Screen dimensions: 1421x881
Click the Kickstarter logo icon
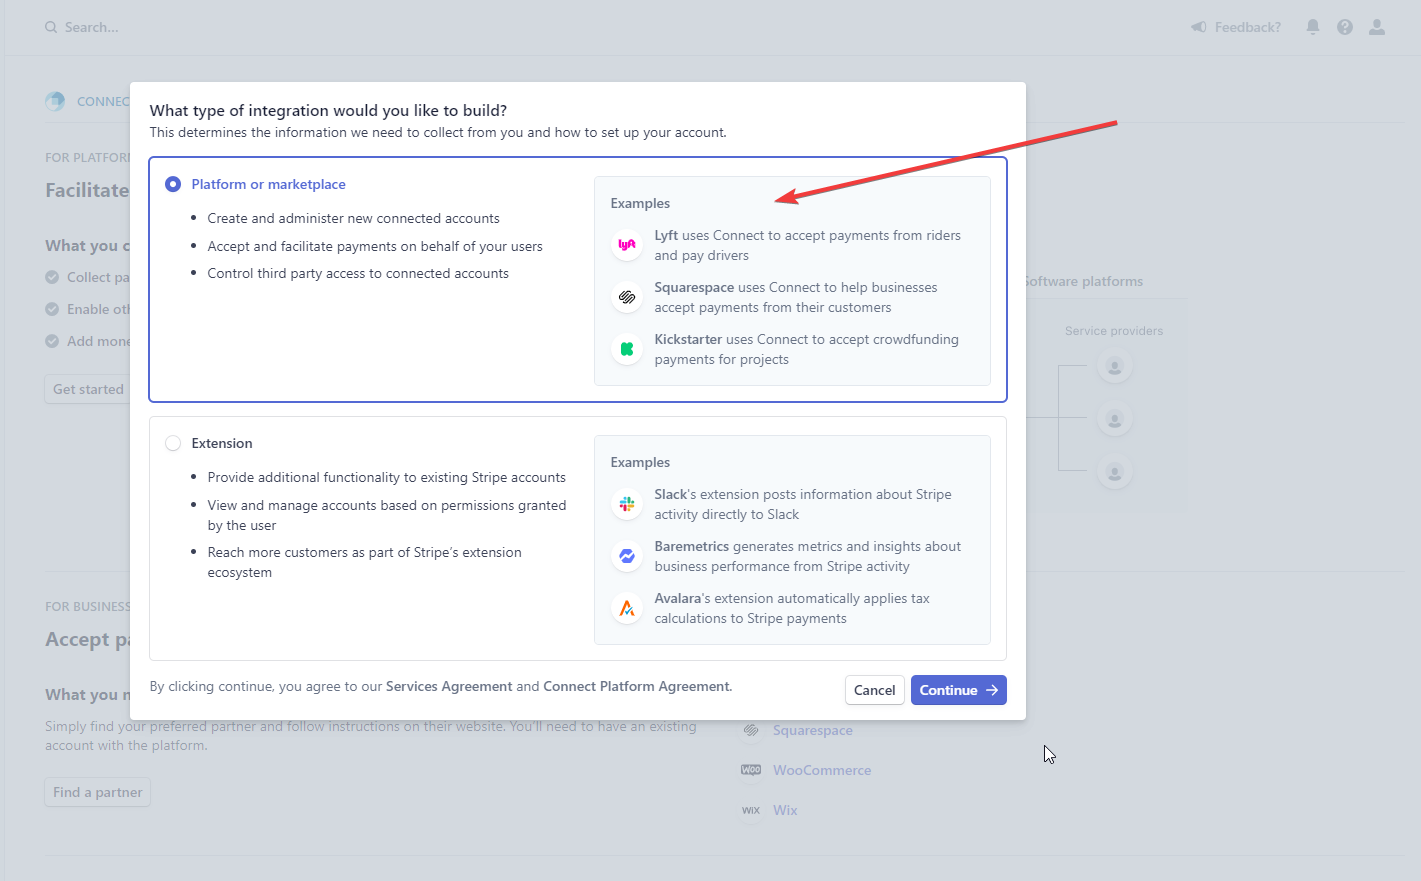[x=627, y=348]
